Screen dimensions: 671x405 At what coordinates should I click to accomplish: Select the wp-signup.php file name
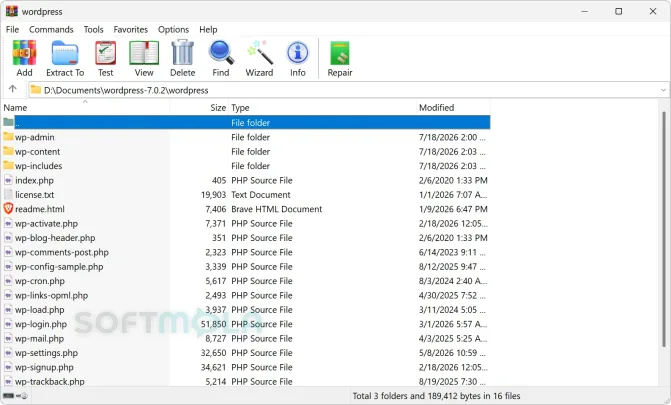click(44, 367)
